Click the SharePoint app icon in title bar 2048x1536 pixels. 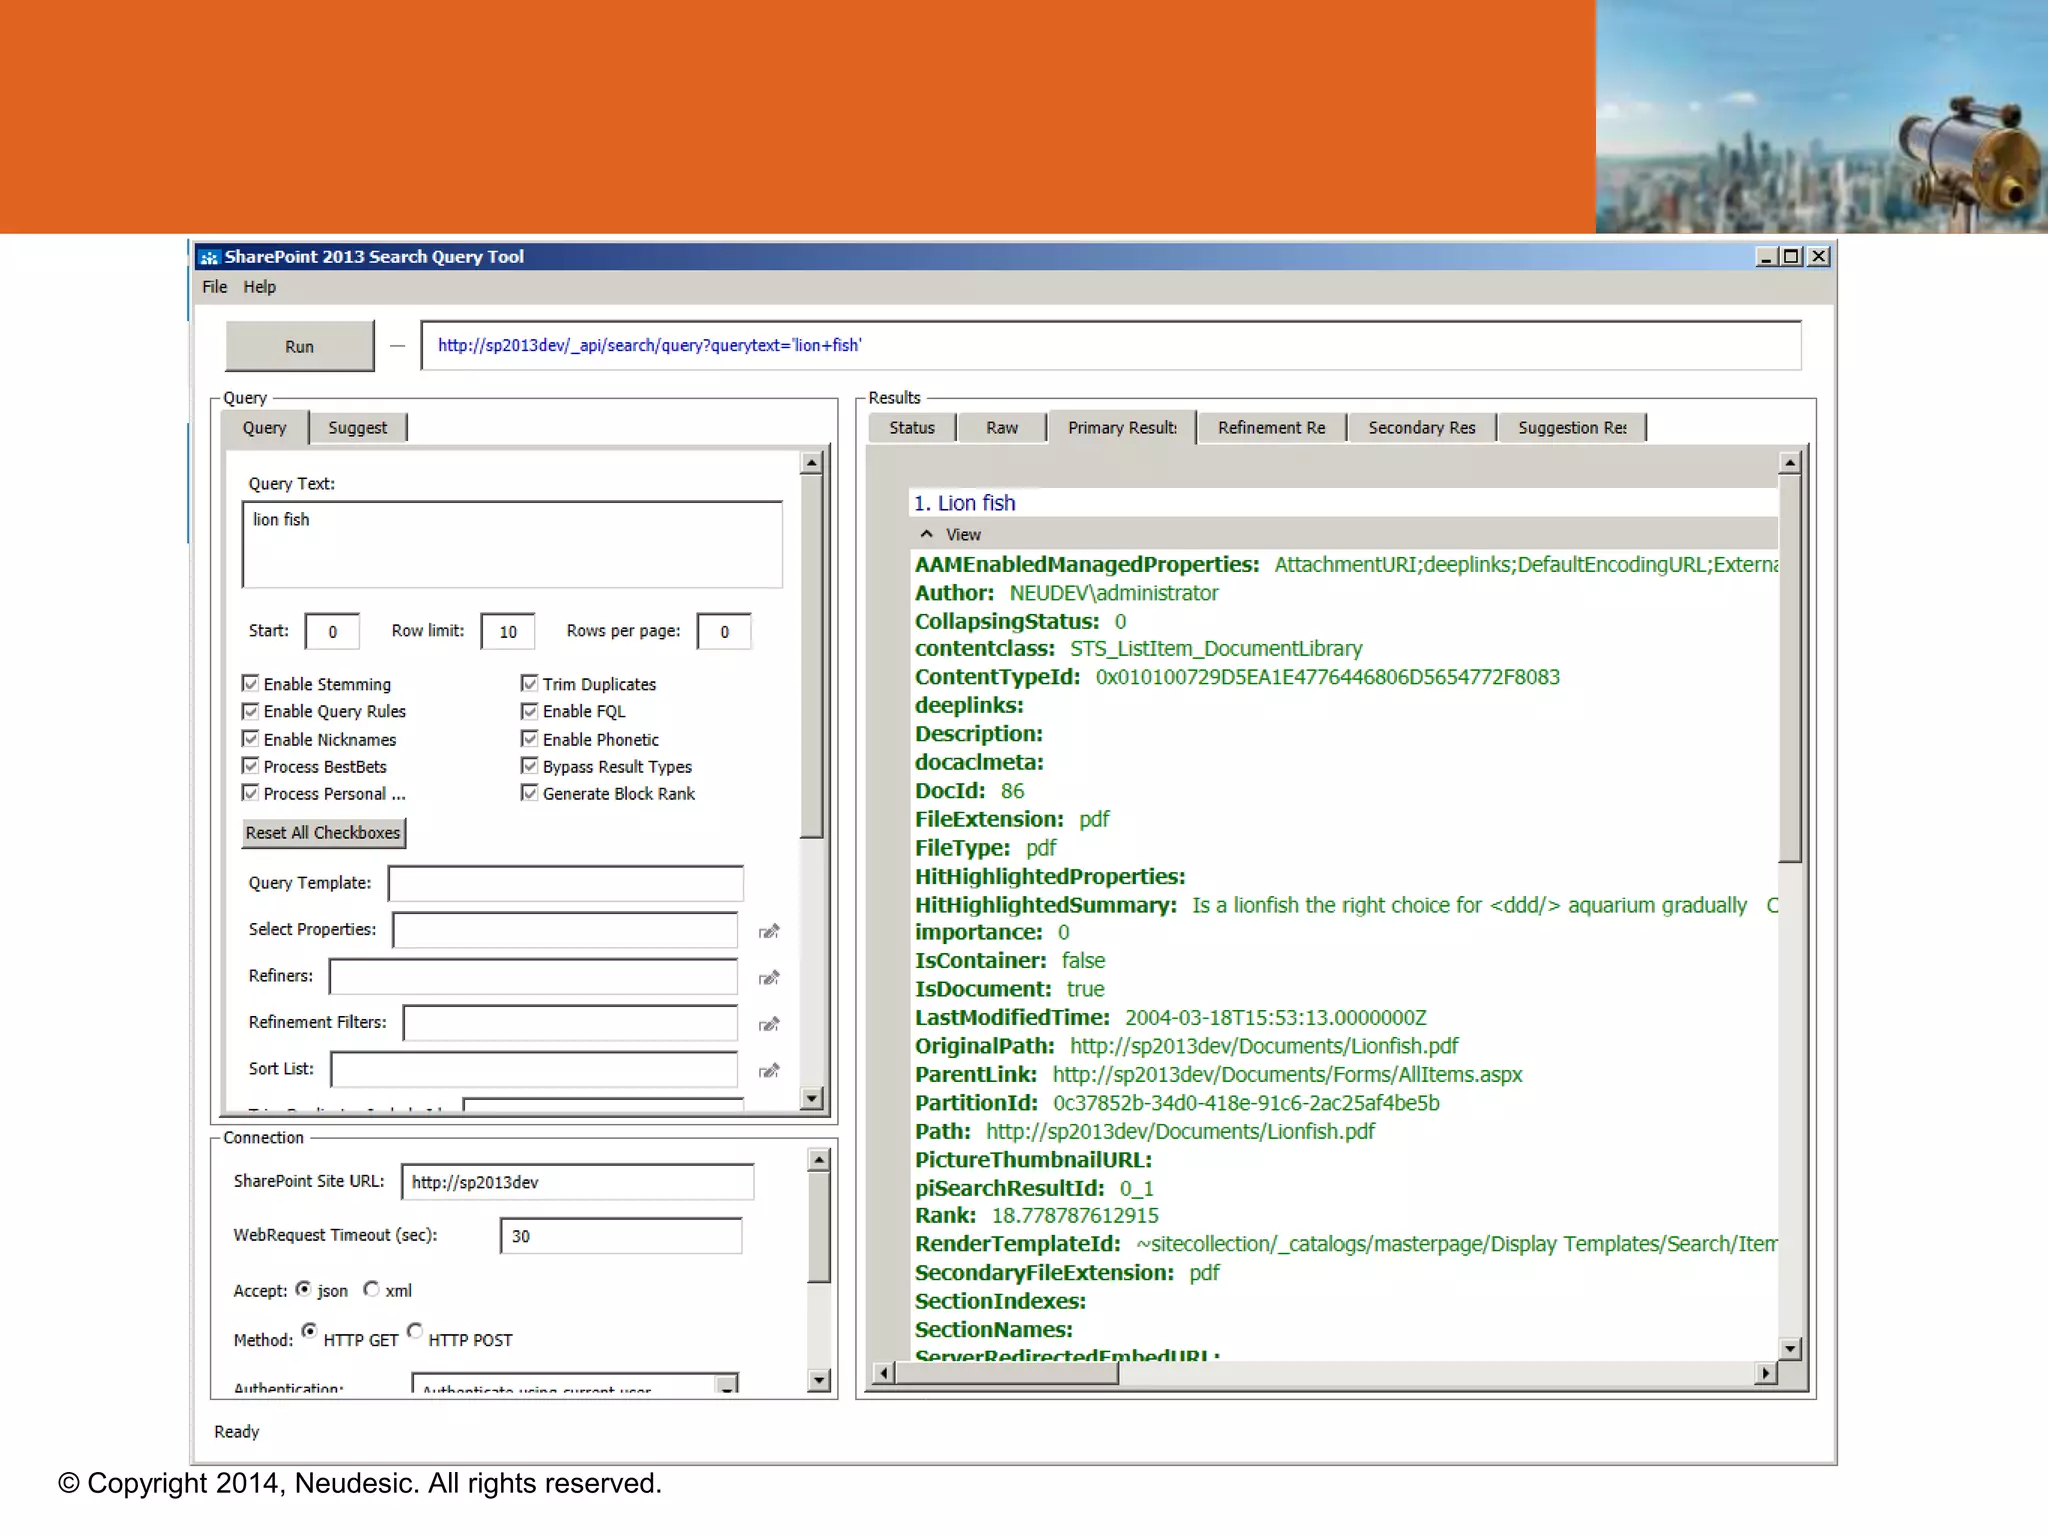tap(209, 257)
